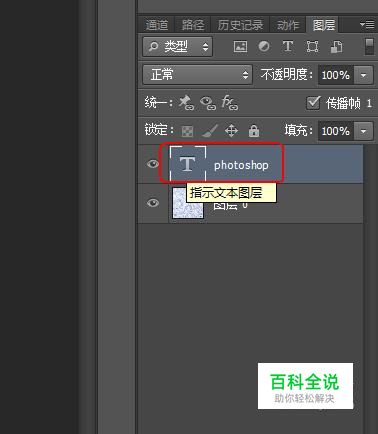Image resolution: width=378 pixels, height=434 pixels.
Task: Click the unify layer style fx icon
Action: [229, 103]
